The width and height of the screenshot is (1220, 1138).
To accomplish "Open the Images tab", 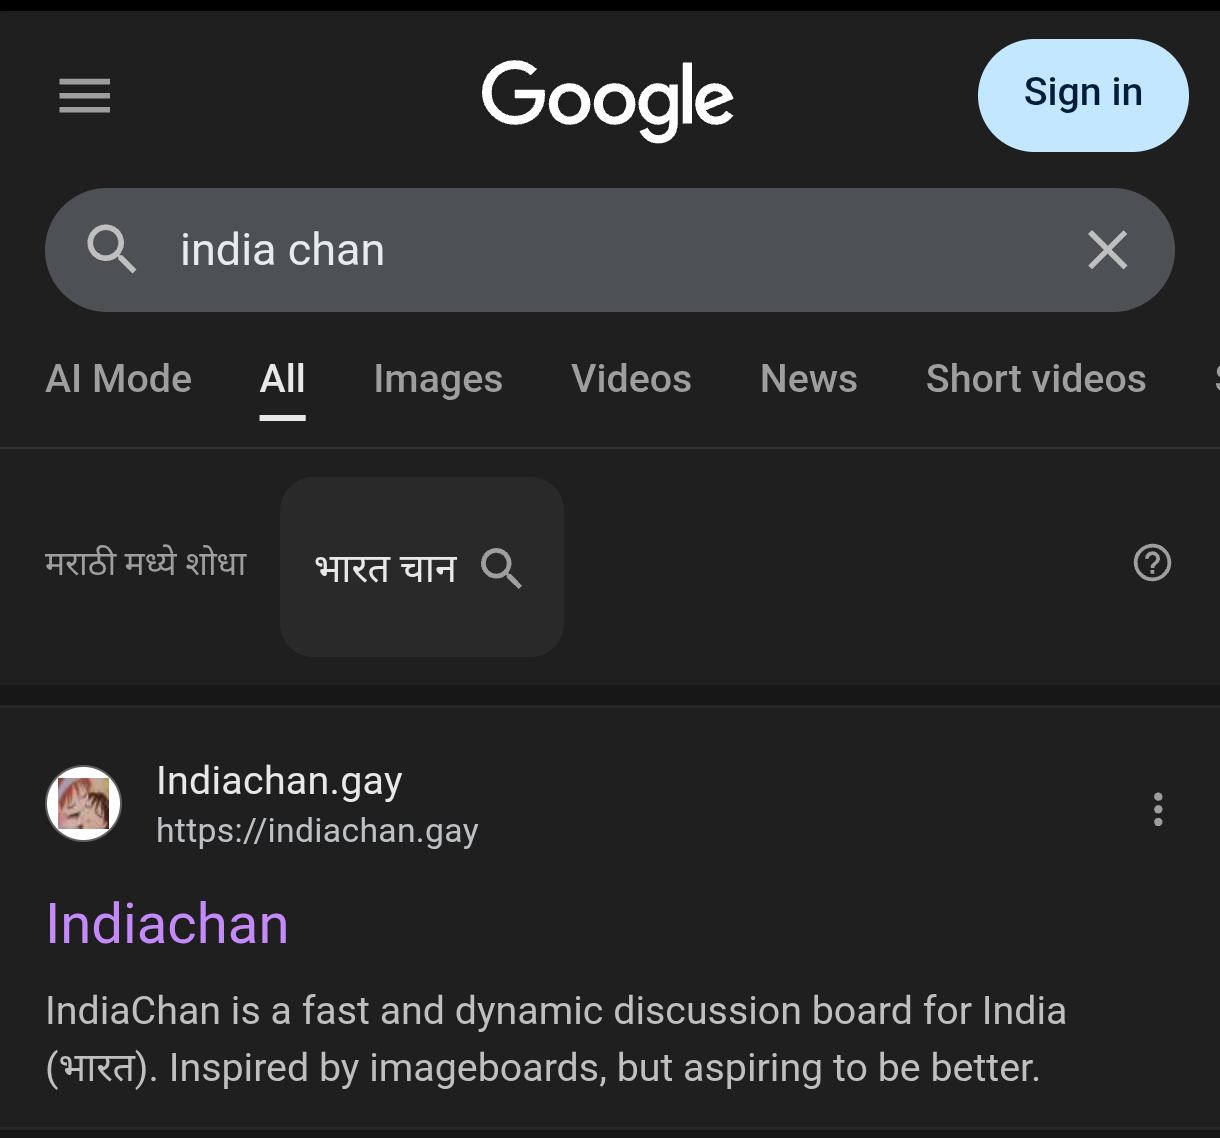I will pyautogui.click(x=438, y=379).
